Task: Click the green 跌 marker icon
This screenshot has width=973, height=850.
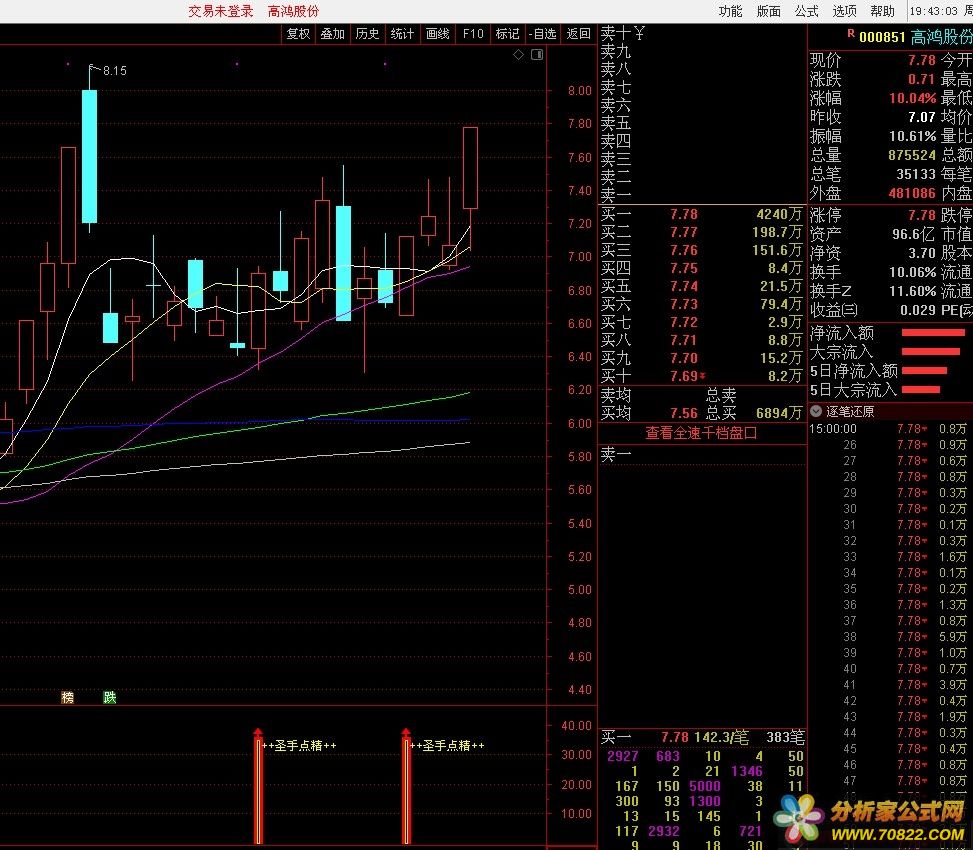Action: tap(109, 697)
